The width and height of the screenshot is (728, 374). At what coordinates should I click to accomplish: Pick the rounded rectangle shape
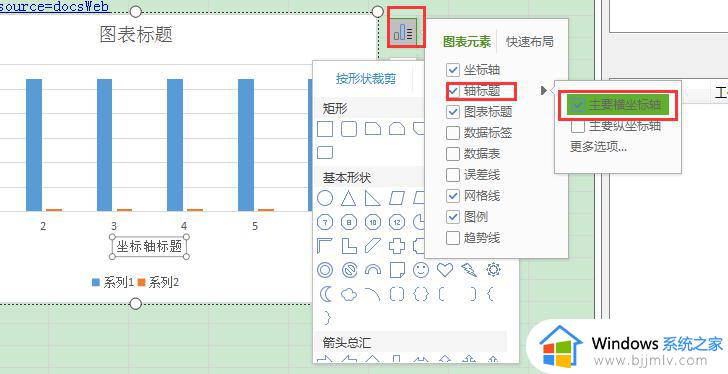coord(349,129)
